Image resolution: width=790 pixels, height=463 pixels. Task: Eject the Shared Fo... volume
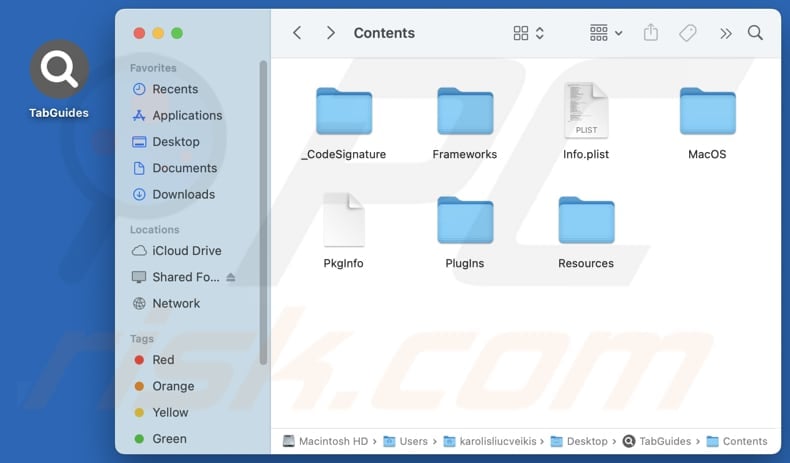point(231,277)
